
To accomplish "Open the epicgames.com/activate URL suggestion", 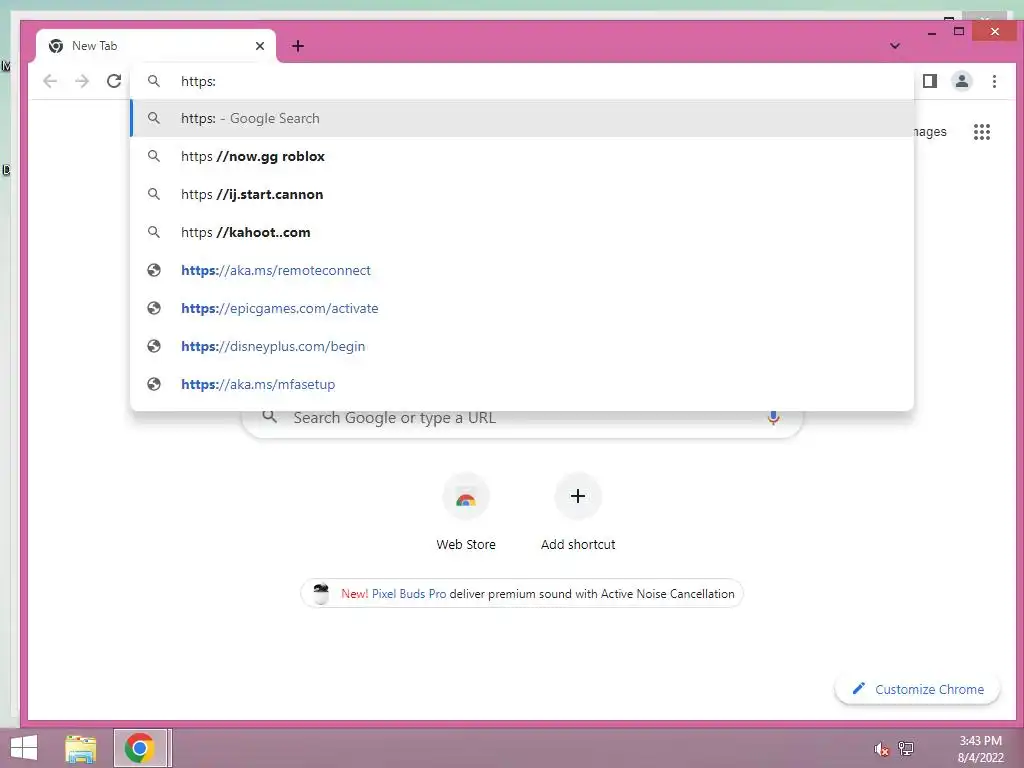I will point(522,308).
